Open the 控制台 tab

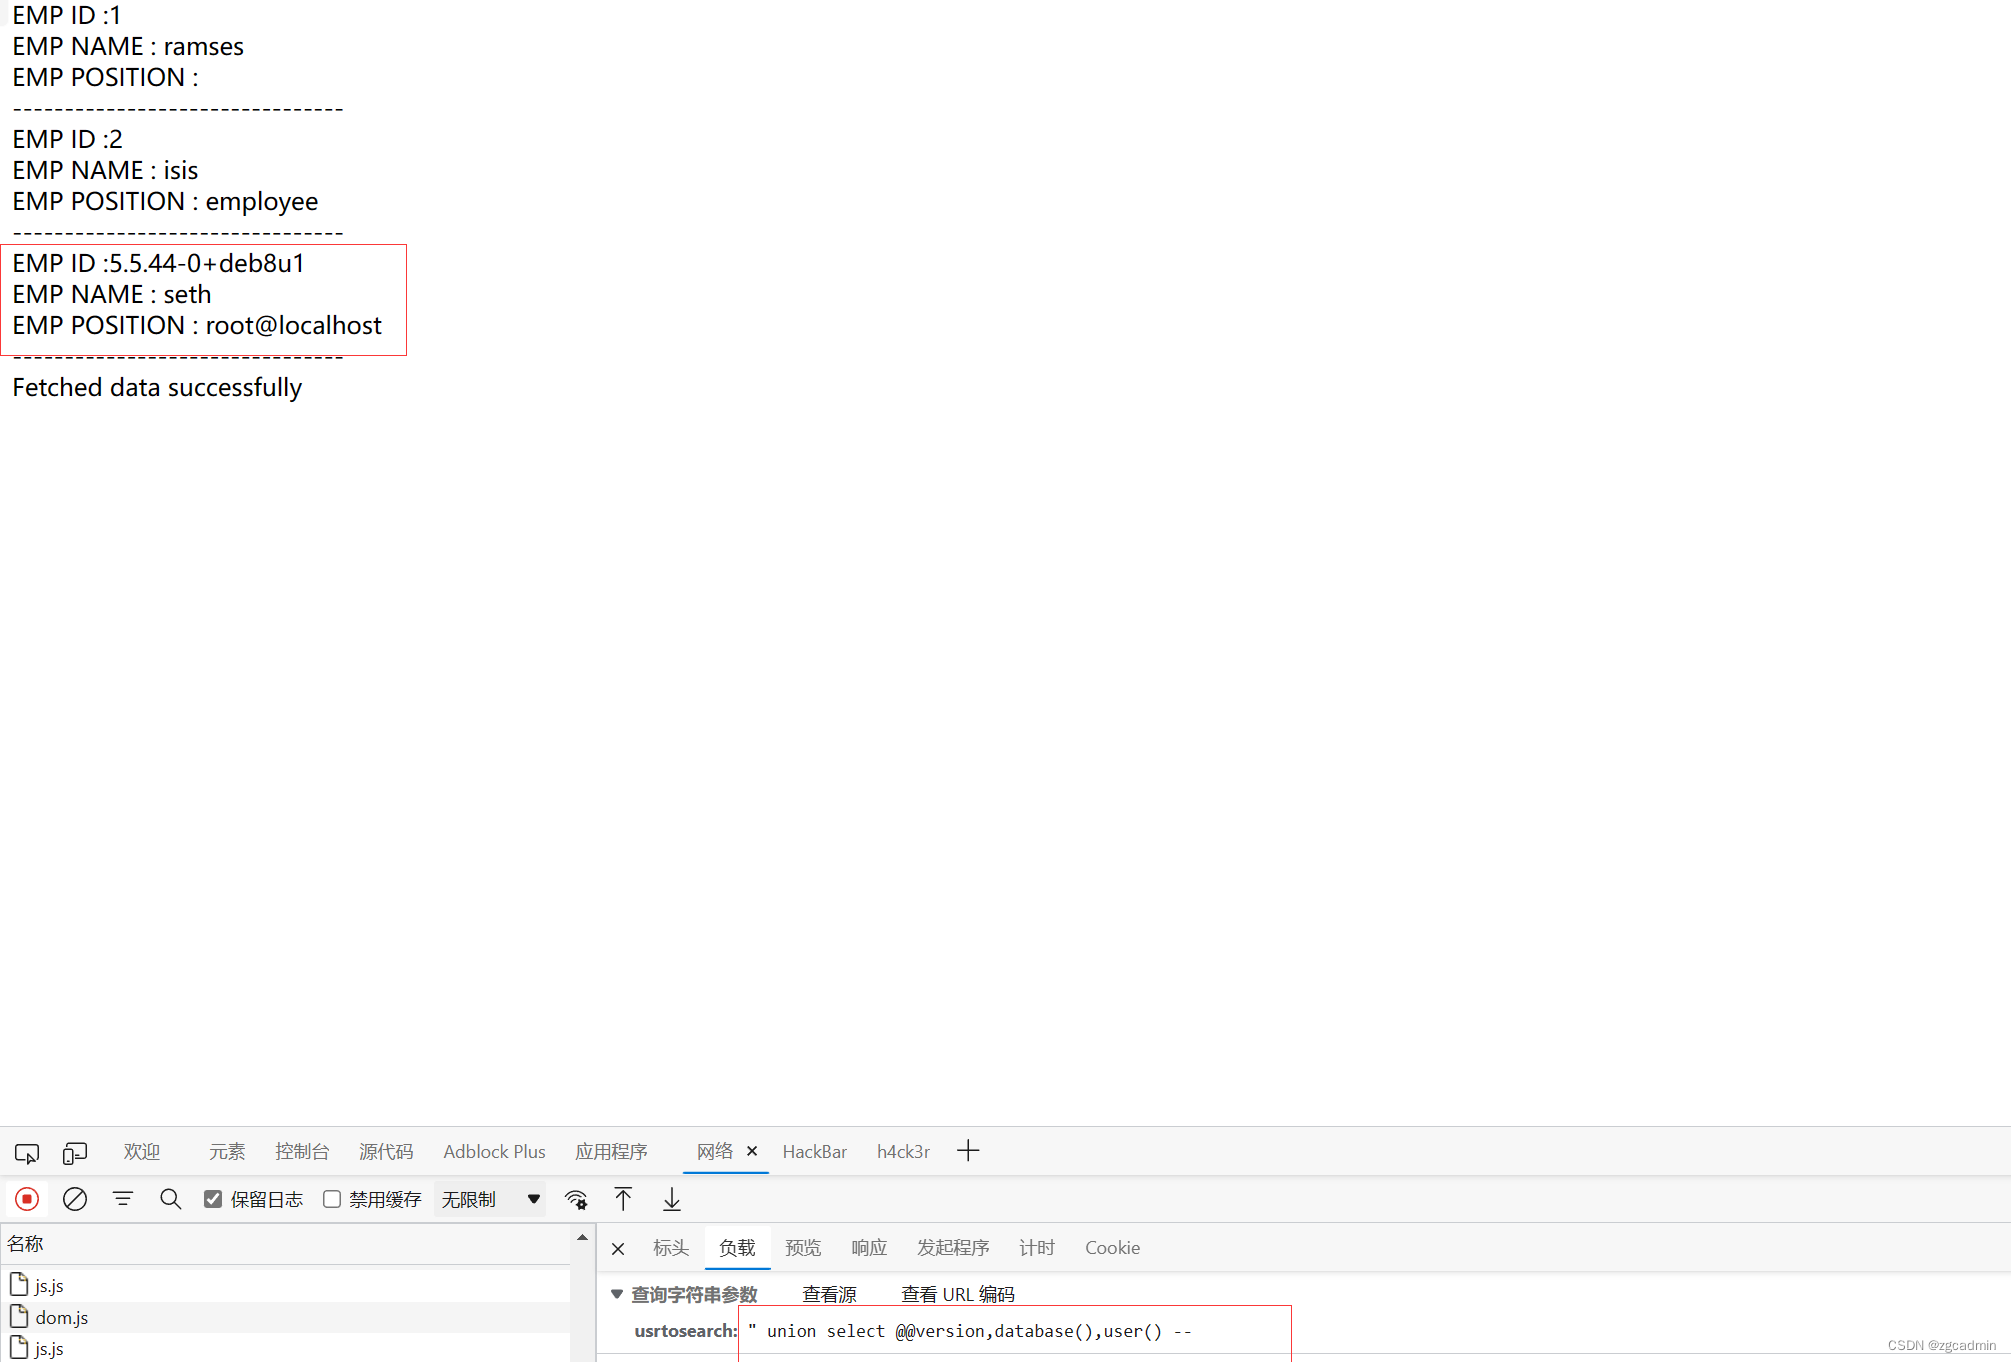pos(302,1151)
